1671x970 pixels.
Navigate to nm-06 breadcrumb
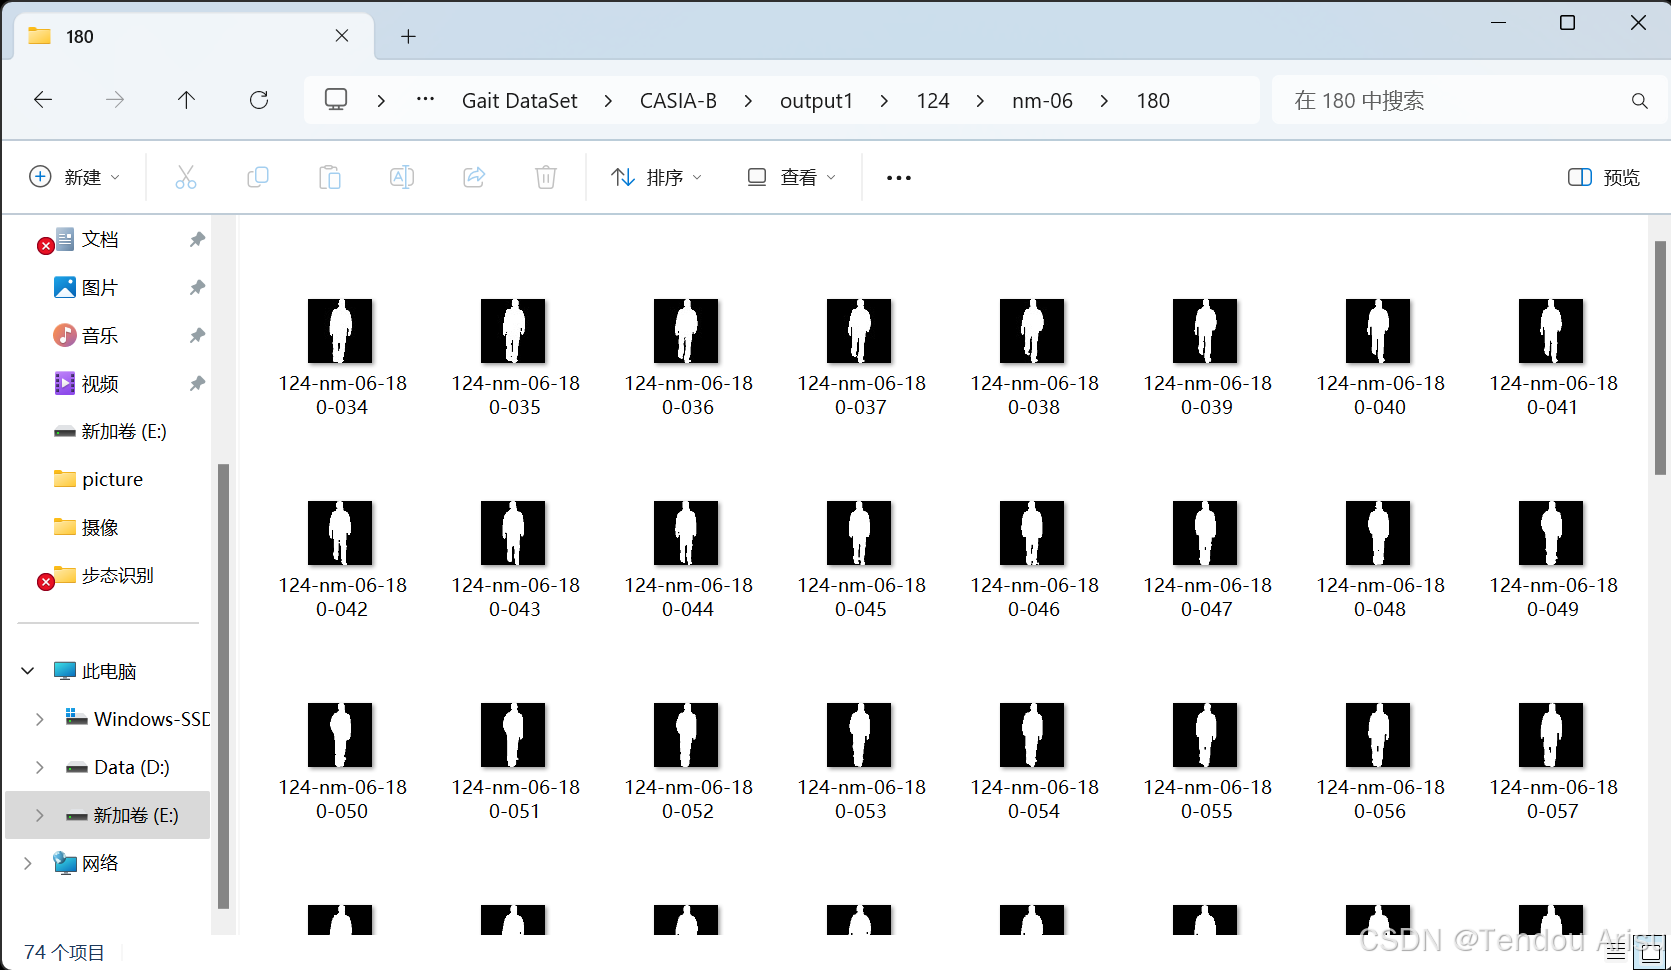(x=1042, y=101)
